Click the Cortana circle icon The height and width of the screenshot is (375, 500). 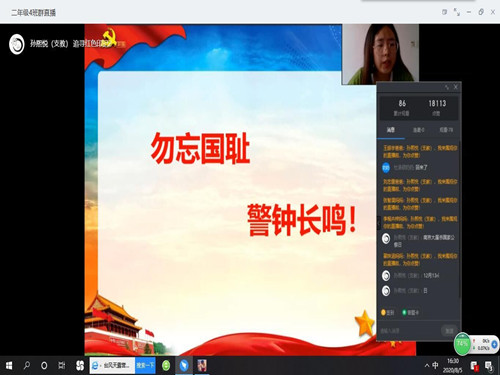click(x=44, y=366)
